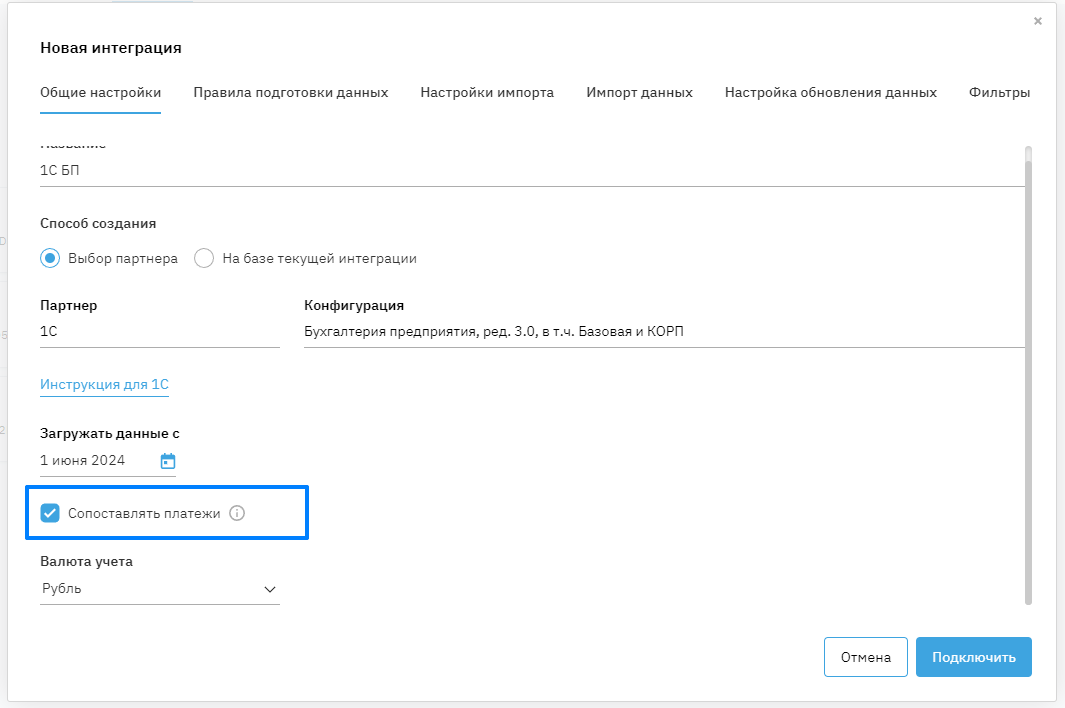
Task: Open the calendar date picker icon
Action: 168,461
